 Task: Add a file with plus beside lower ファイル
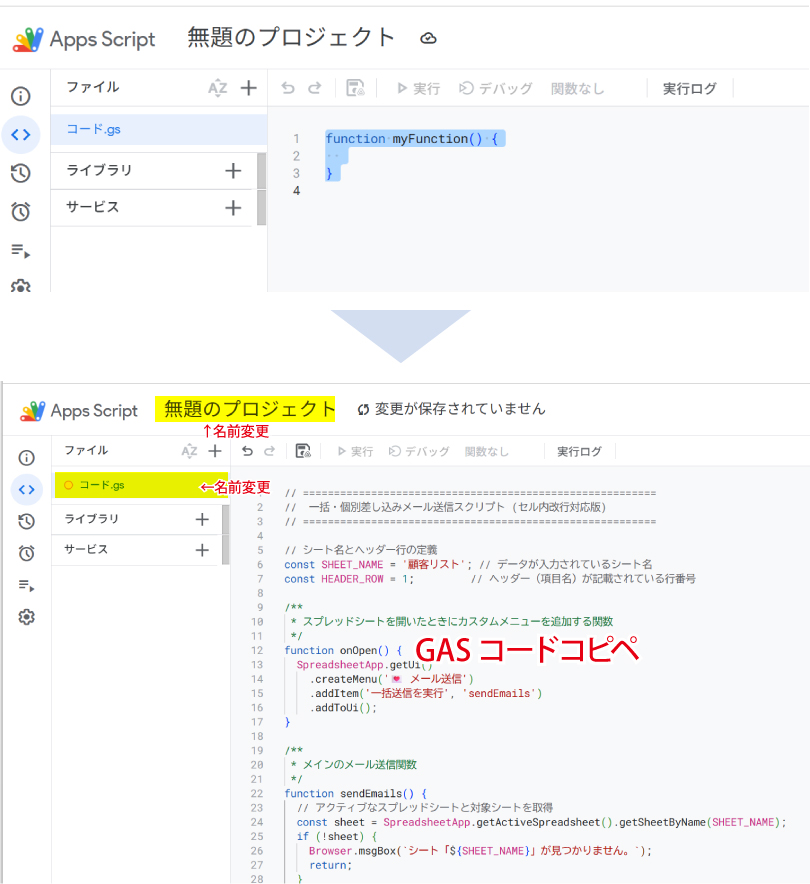214,452
